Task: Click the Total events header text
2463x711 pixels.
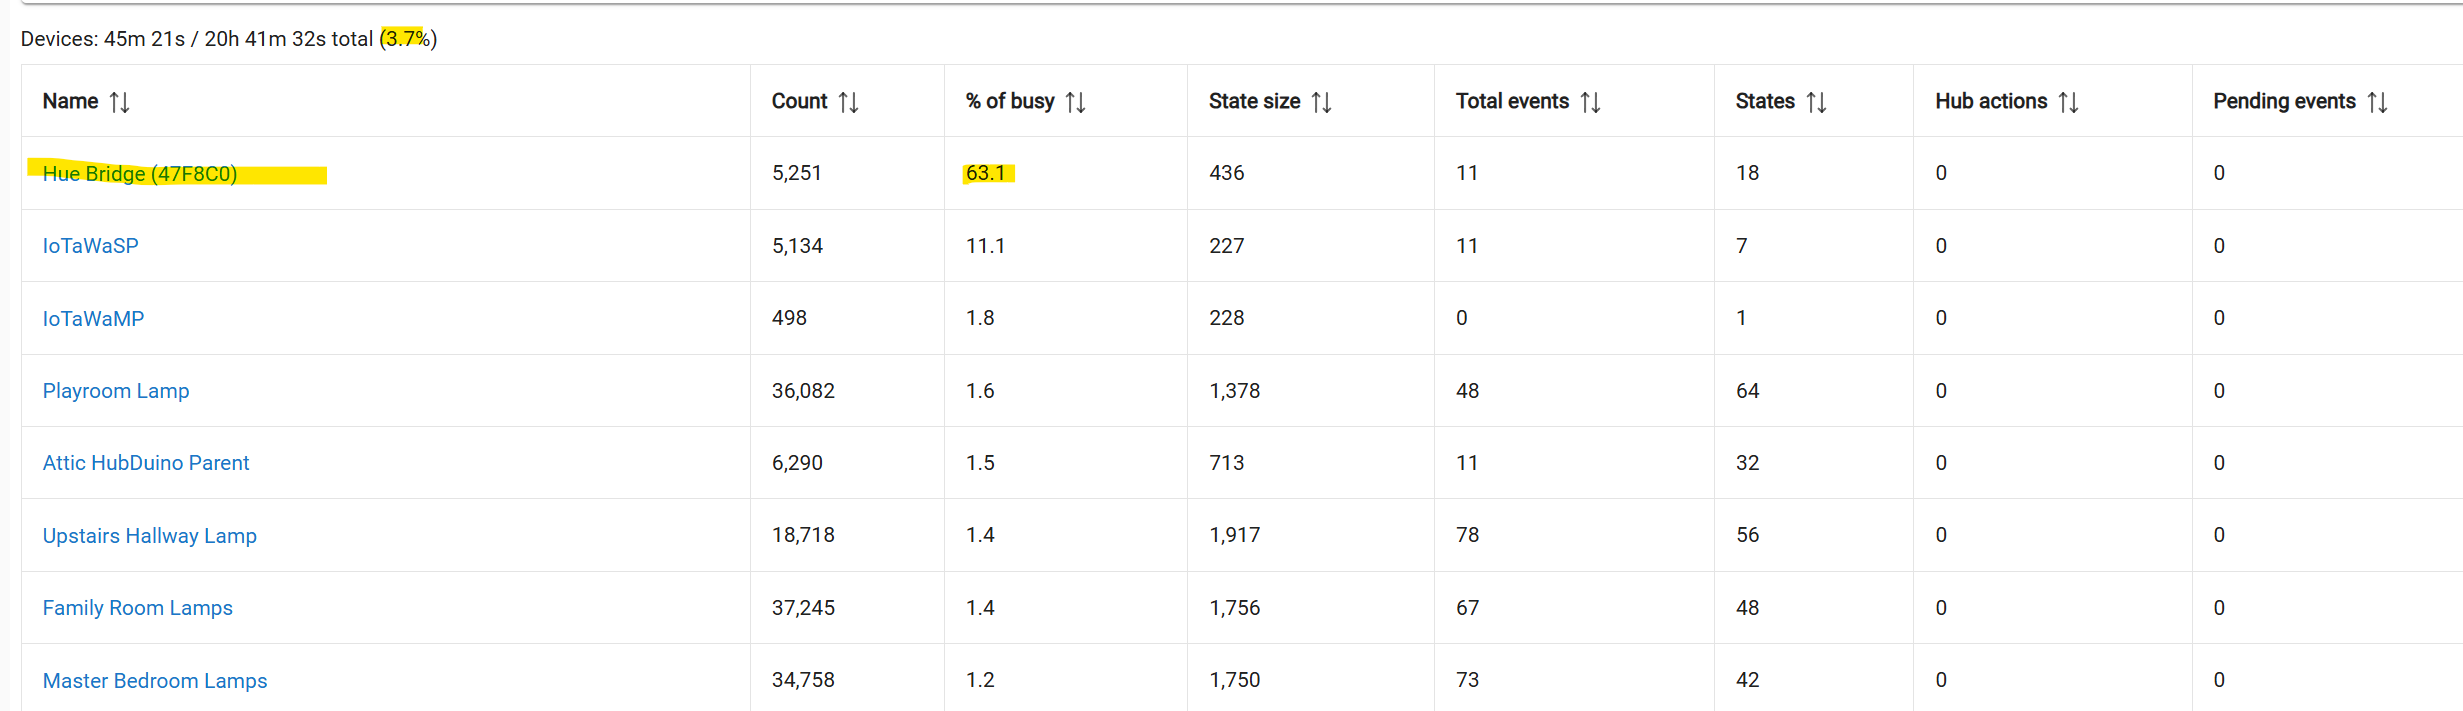Action: 1512,101
